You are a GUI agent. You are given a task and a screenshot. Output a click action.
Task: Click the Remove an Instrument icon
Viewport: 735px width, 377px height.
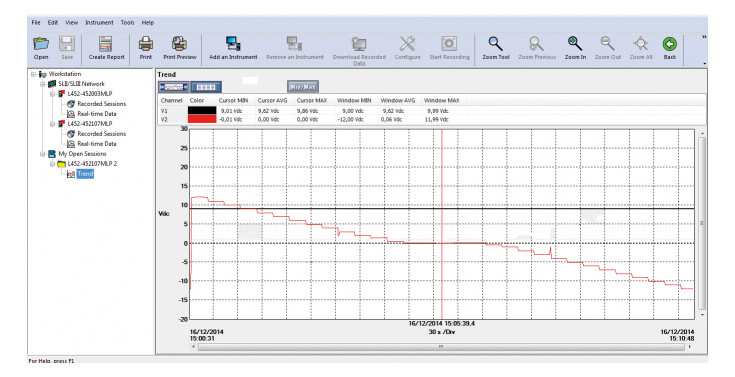pos(295,44)
